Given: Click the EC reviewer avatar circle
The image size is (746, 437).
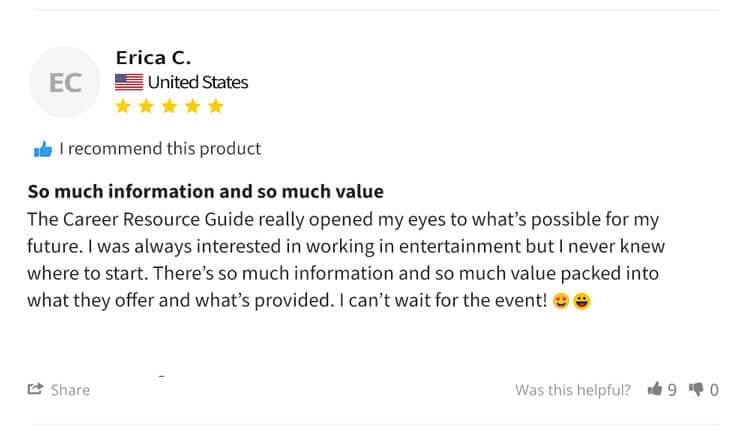Looking at the screenshot, I should point(65,83).
